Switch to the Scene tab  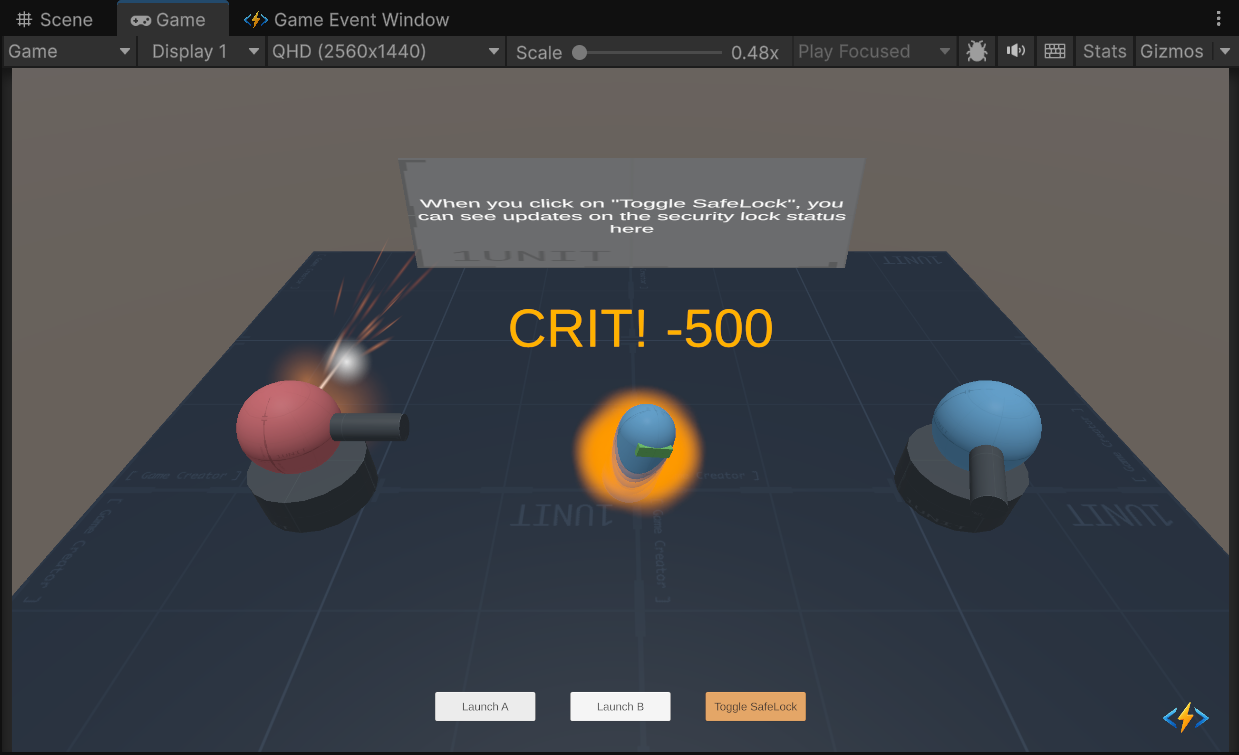point(55,18)
